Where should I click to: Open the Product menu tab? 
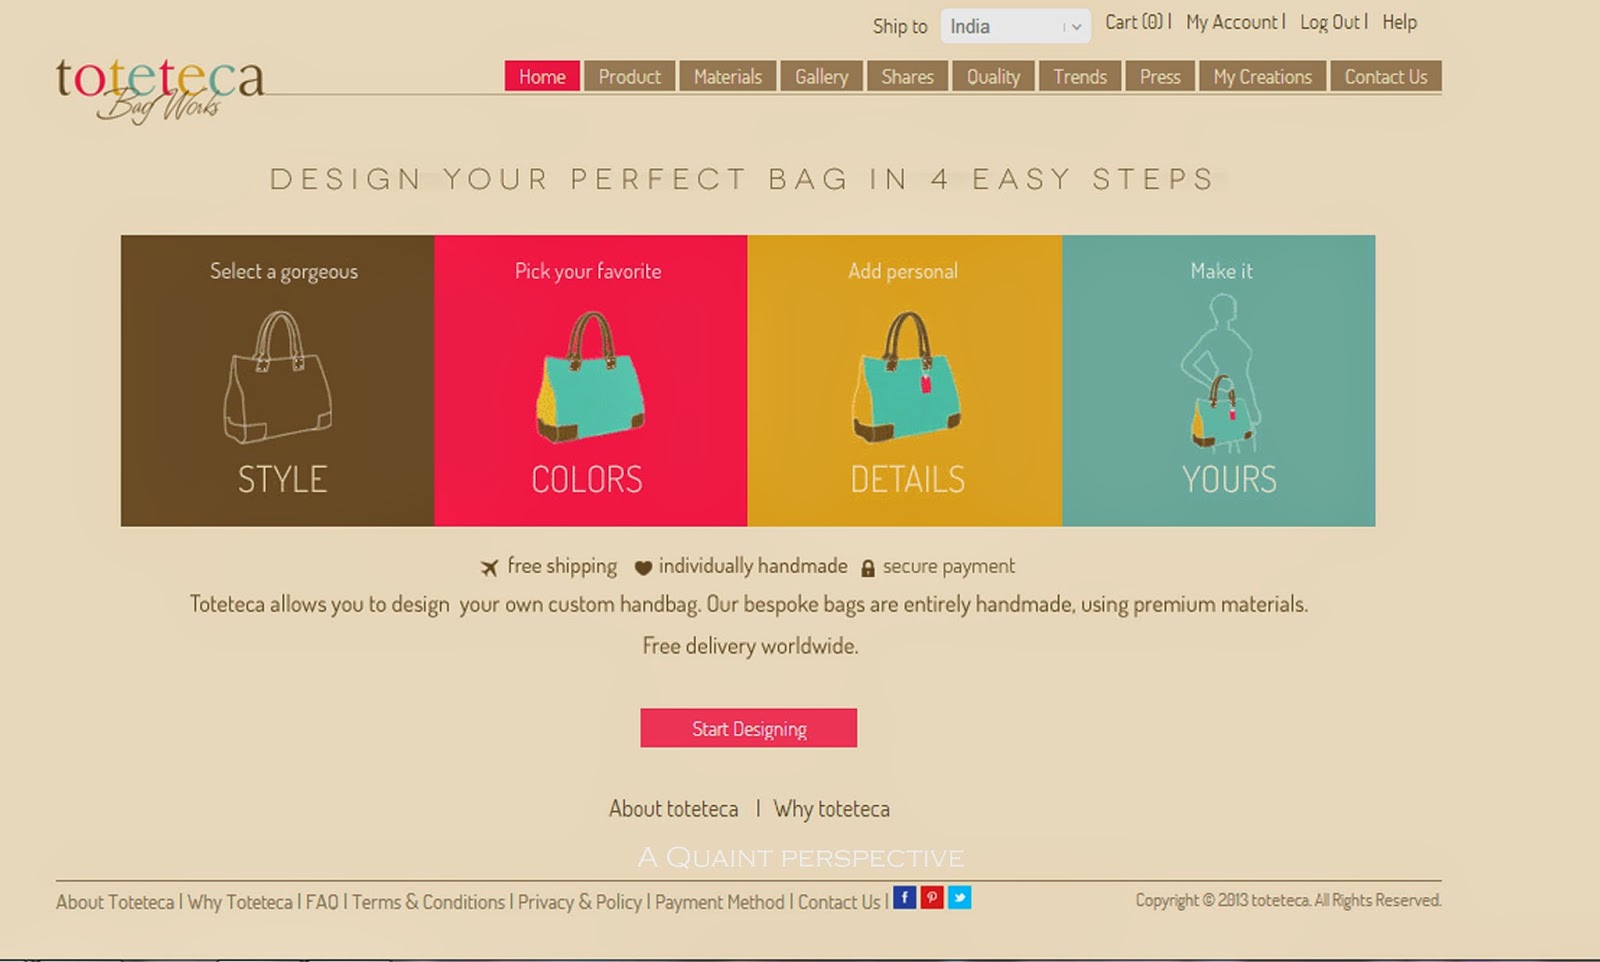tap(630, 76)
